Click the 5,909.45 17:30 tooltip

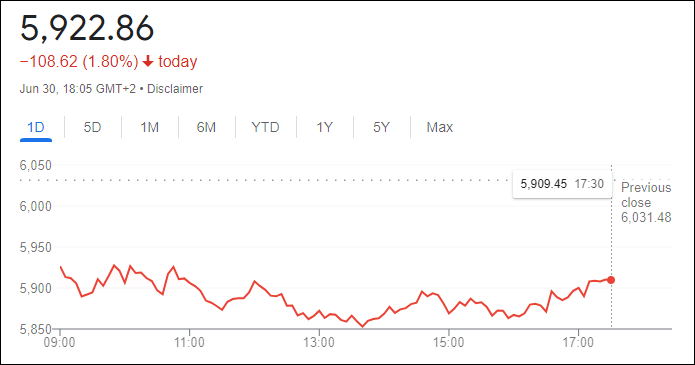(562, 184)
